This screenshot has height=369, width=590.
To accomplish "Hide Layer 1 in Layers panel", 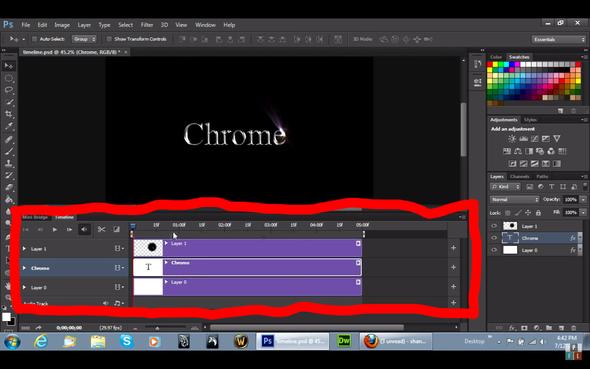I will (x=494, y=226).
